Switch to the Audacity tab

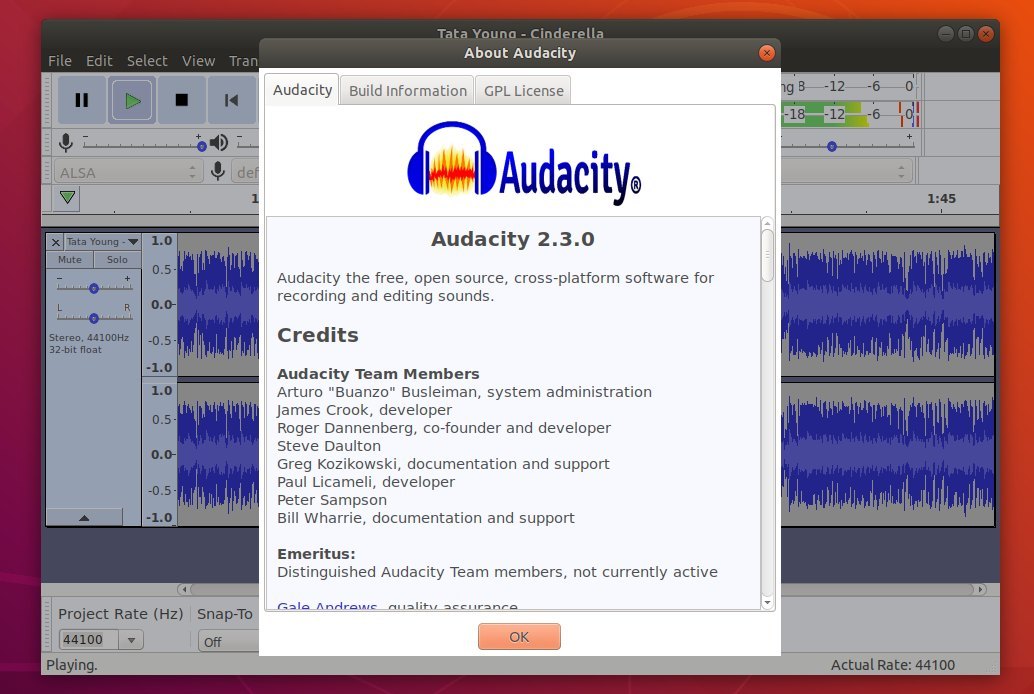[302, 90]
